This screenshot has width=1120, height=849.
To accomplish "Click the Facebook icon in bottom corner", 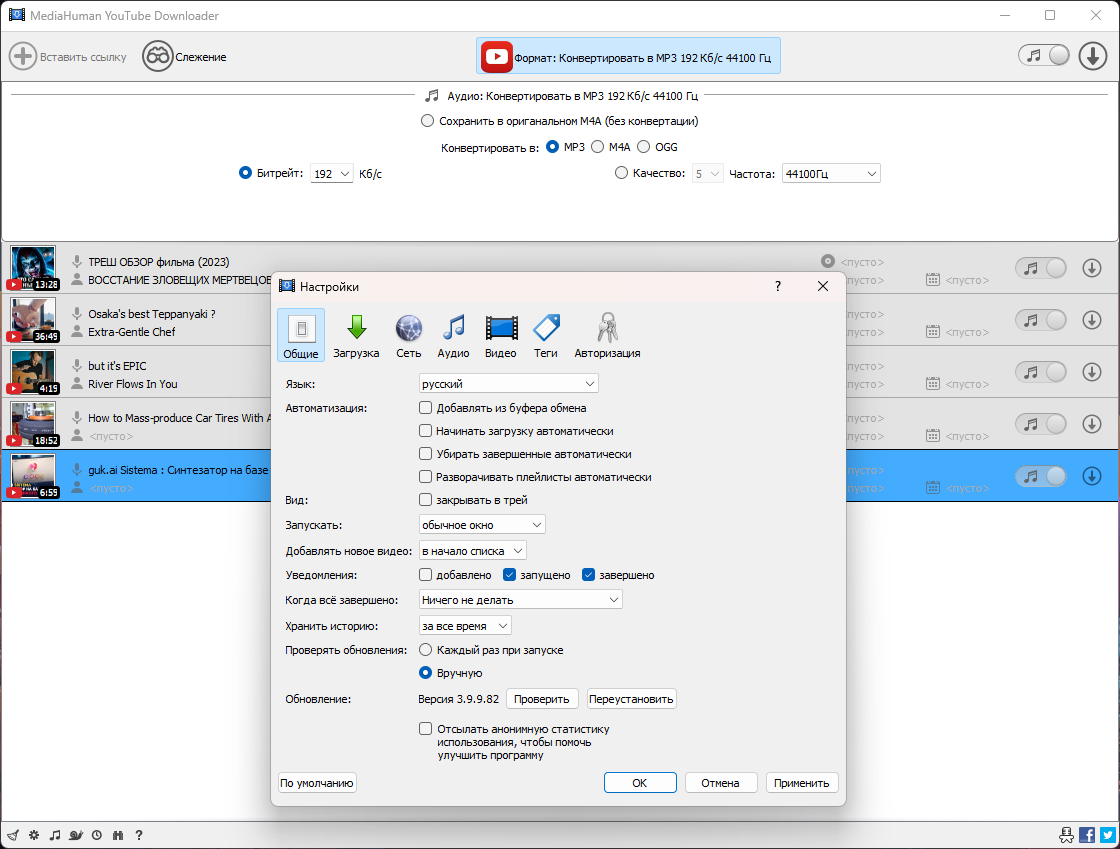I will coord(1087,835).
